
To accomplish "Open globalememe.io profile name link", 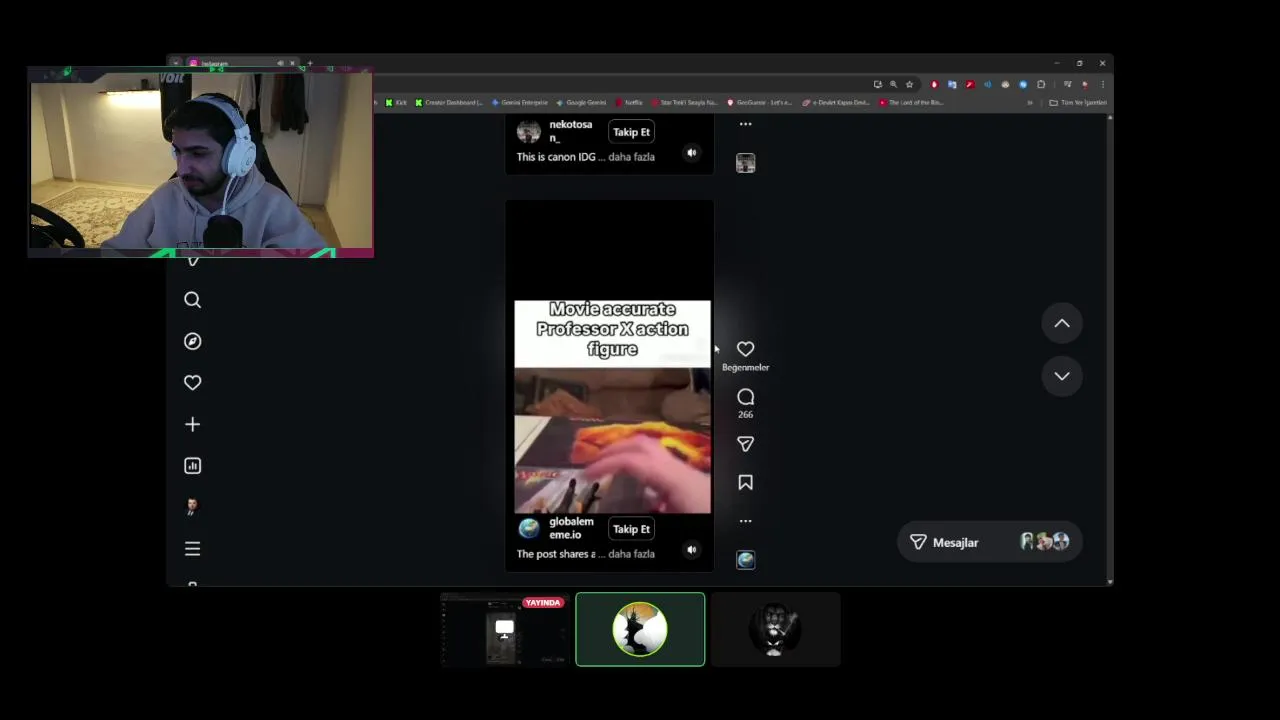I will [x=571, y=528].
